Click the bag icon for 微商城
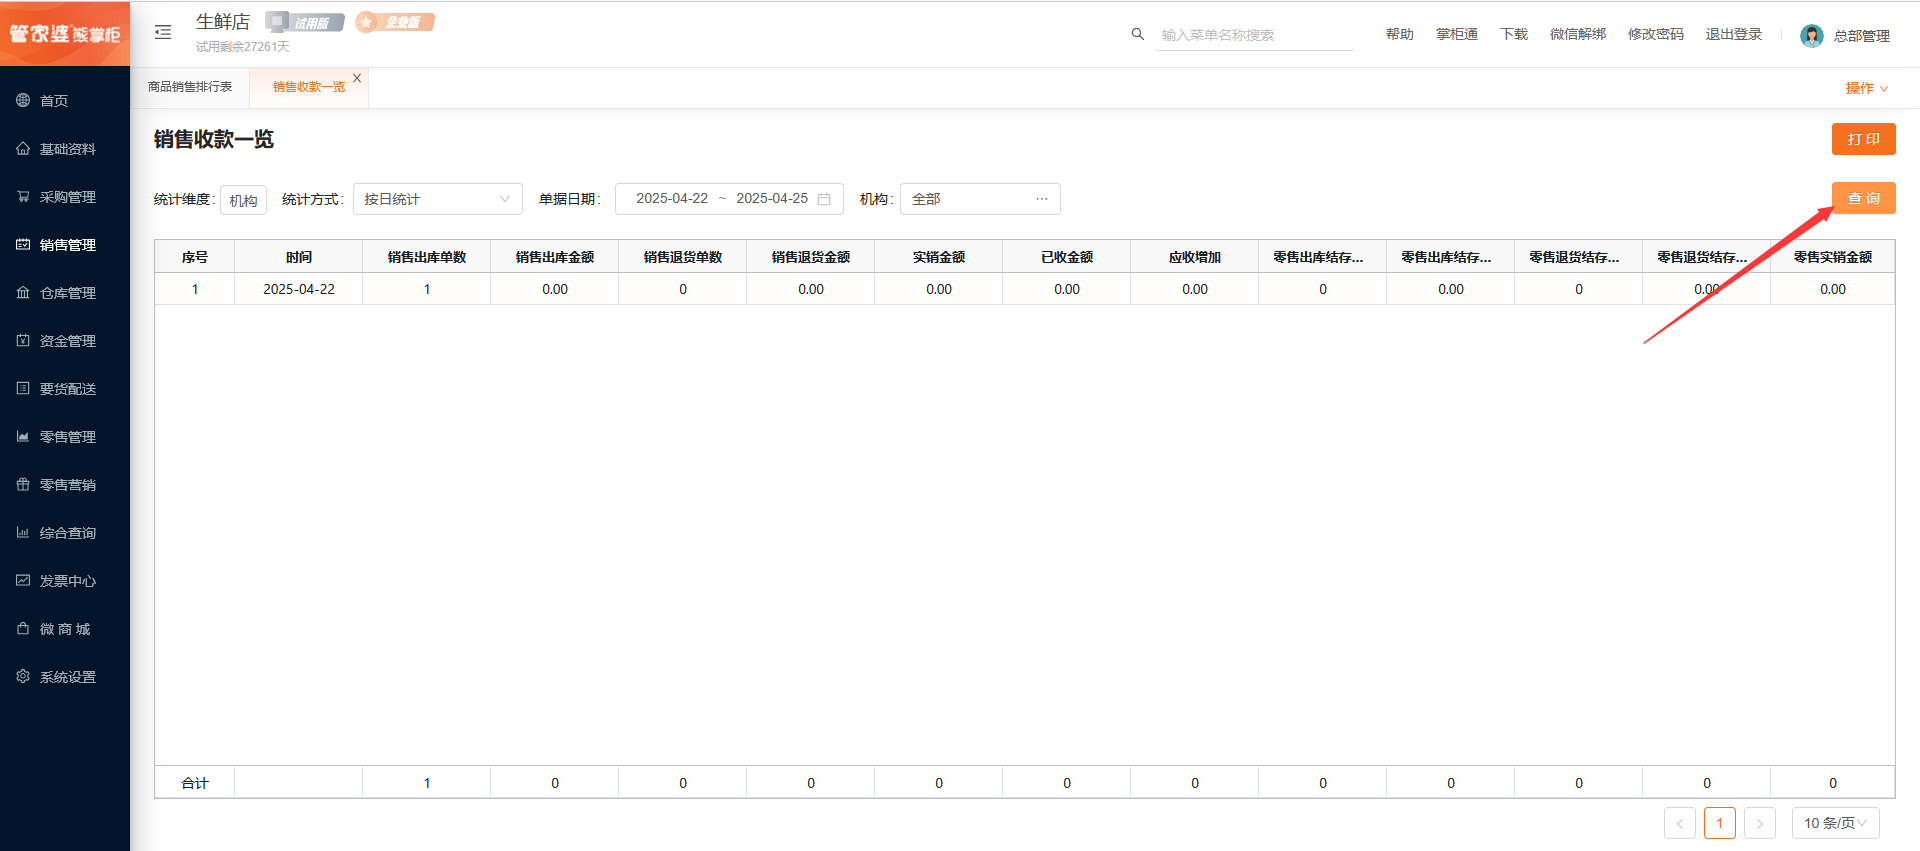This screenshot has height=851, width=1920. 23,628
